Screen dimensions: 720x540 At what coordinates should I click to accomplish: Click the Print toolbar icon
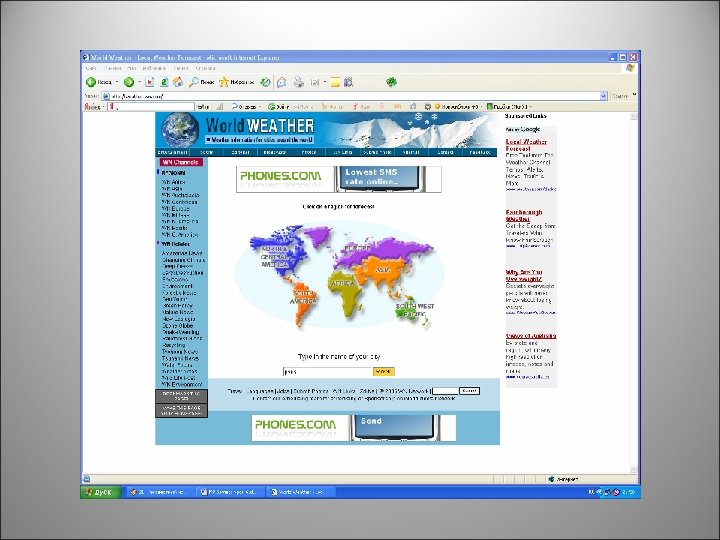tap(299, 82)
